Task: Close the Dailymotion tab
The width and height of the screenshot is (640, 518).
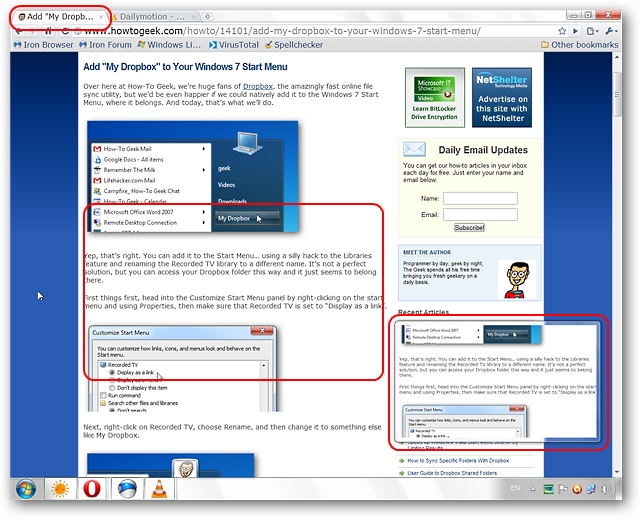Action: (x=193, y=17)
